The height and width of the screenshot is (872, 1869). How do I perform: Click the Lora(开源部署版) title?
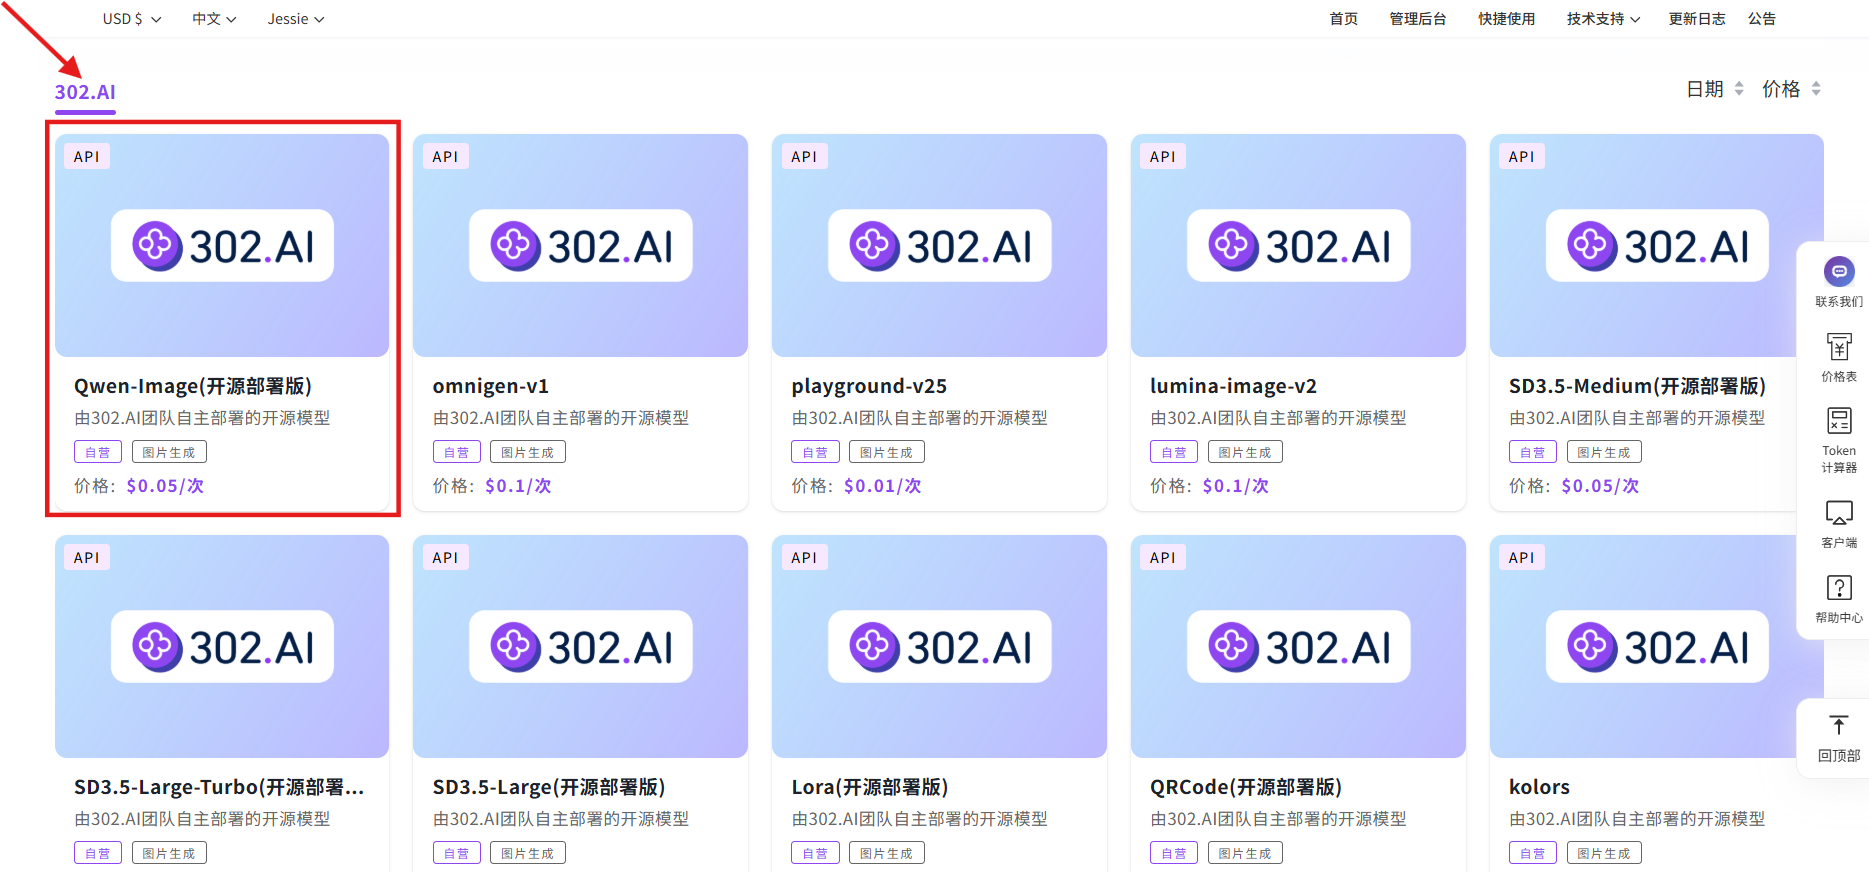[869, 787]
